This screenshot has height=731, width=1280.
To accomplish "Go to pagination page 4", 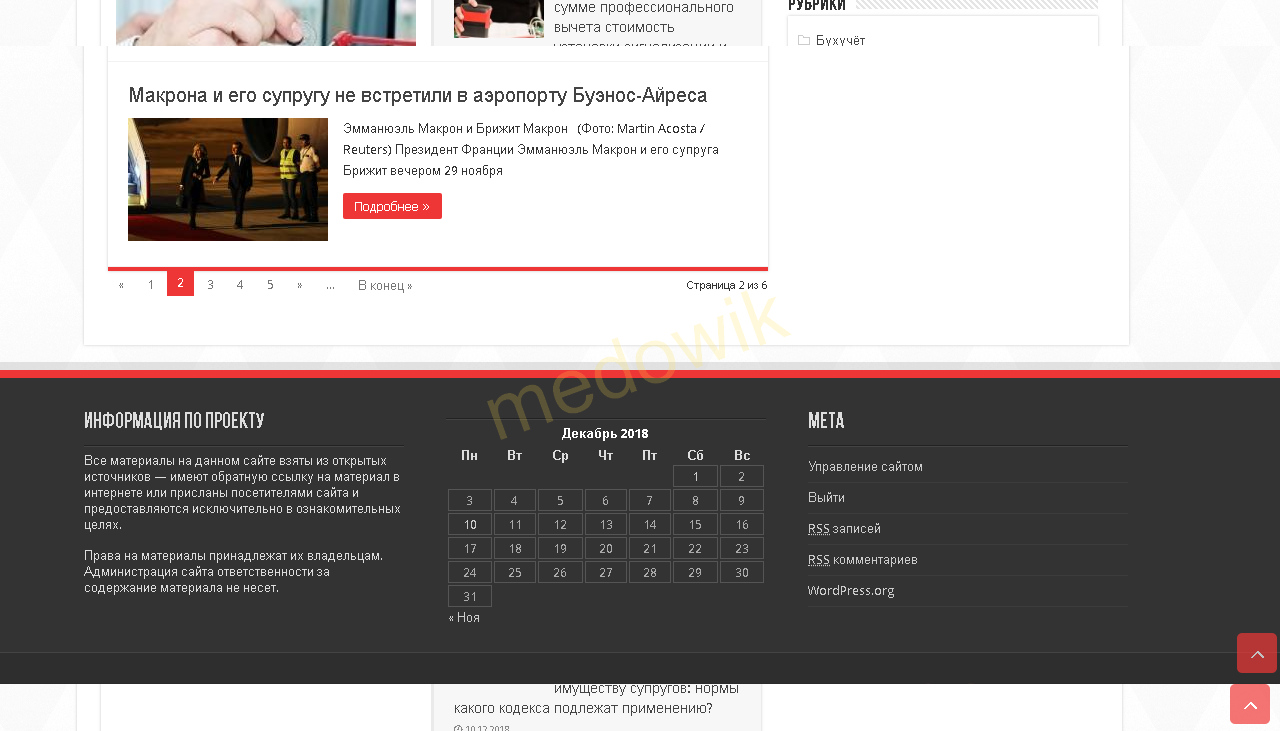I will pyautogui.click(x=240, y=285).
